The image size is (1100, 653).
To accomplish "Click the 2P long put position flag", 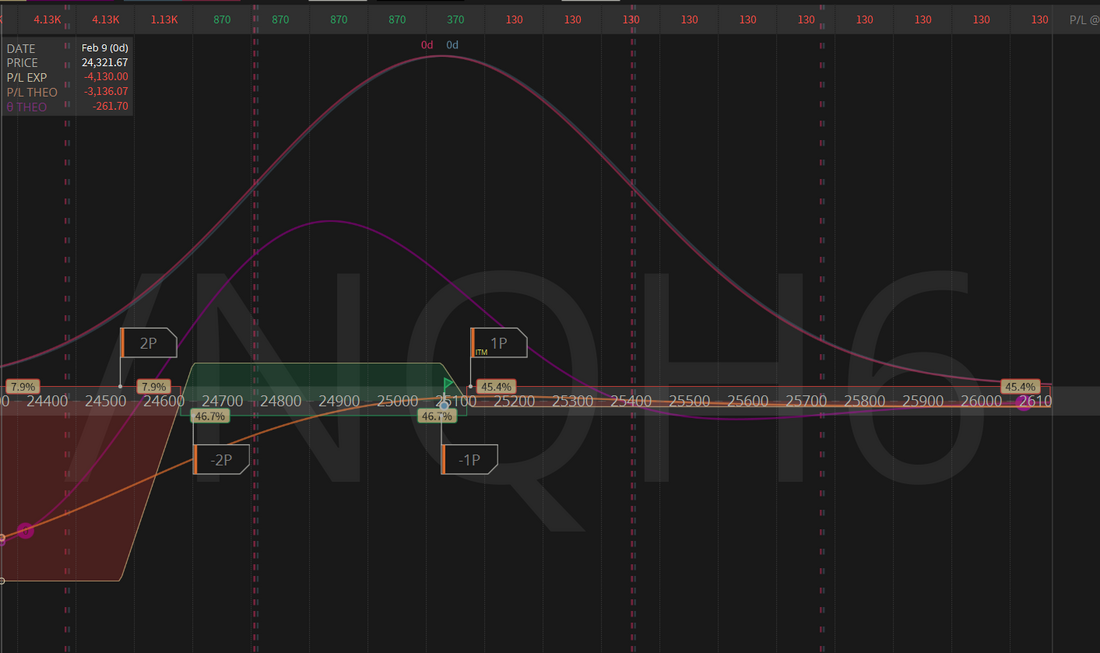I will coord(148,343).
